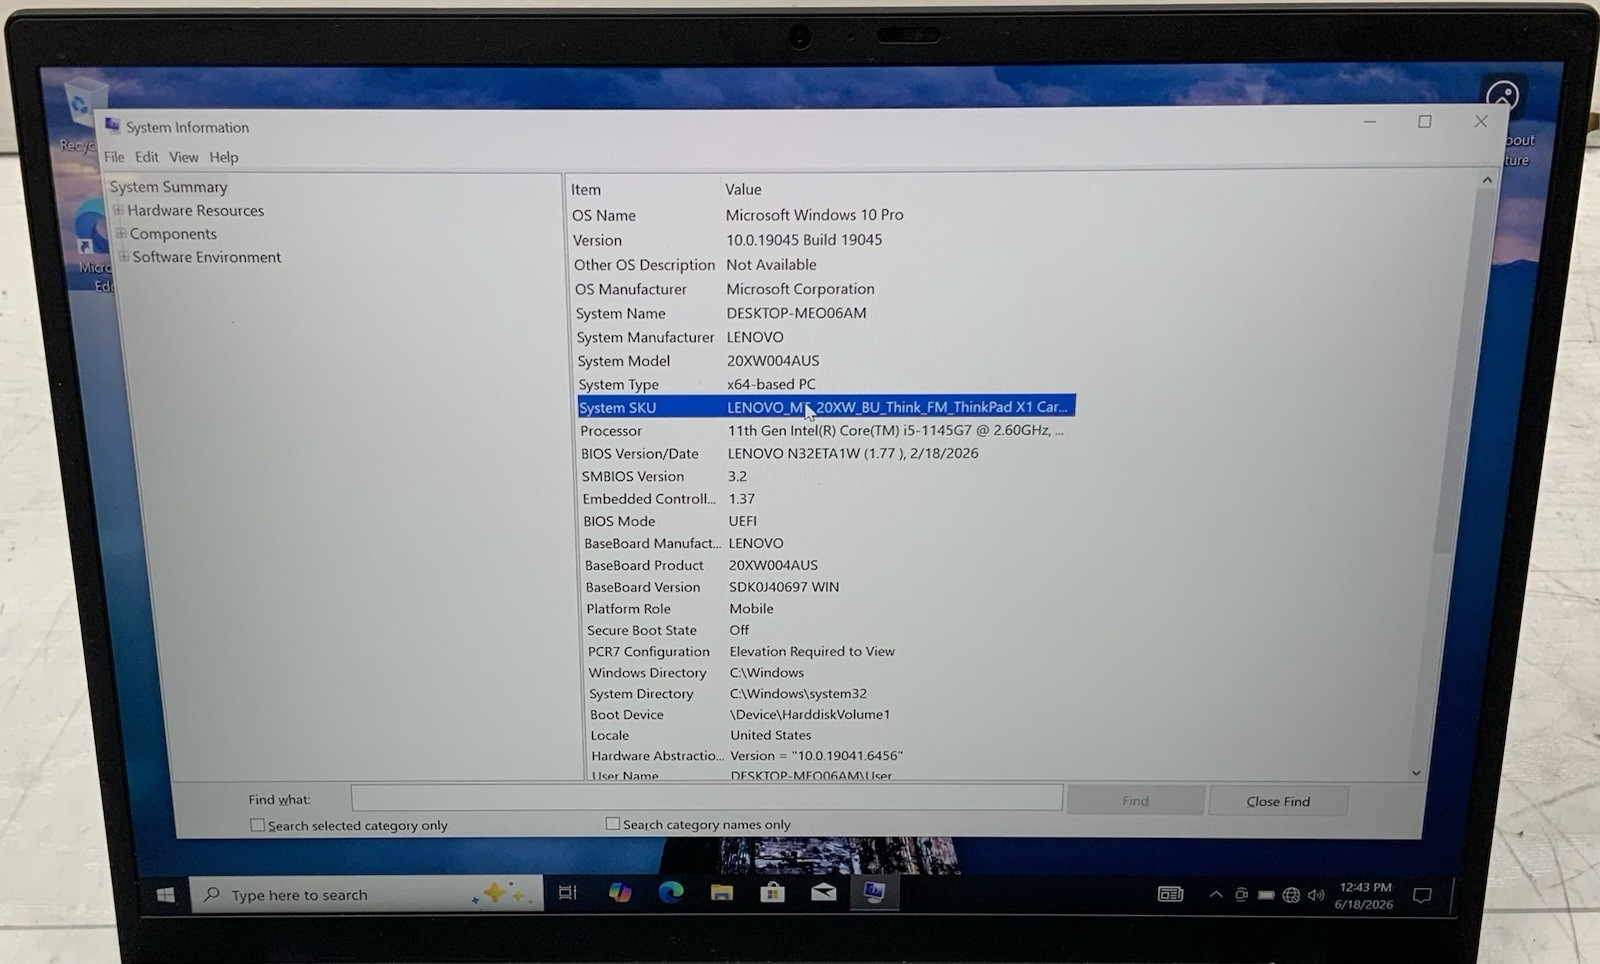Select the highlighted System SKU row
Viewport: 1600px width, 964px height.
(x=826, y=407)
